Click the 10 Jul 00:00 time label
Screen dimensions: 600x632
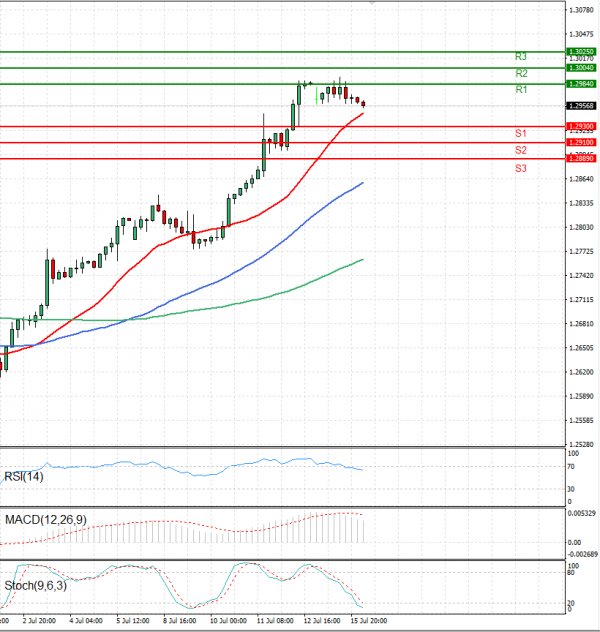(228, 621)
